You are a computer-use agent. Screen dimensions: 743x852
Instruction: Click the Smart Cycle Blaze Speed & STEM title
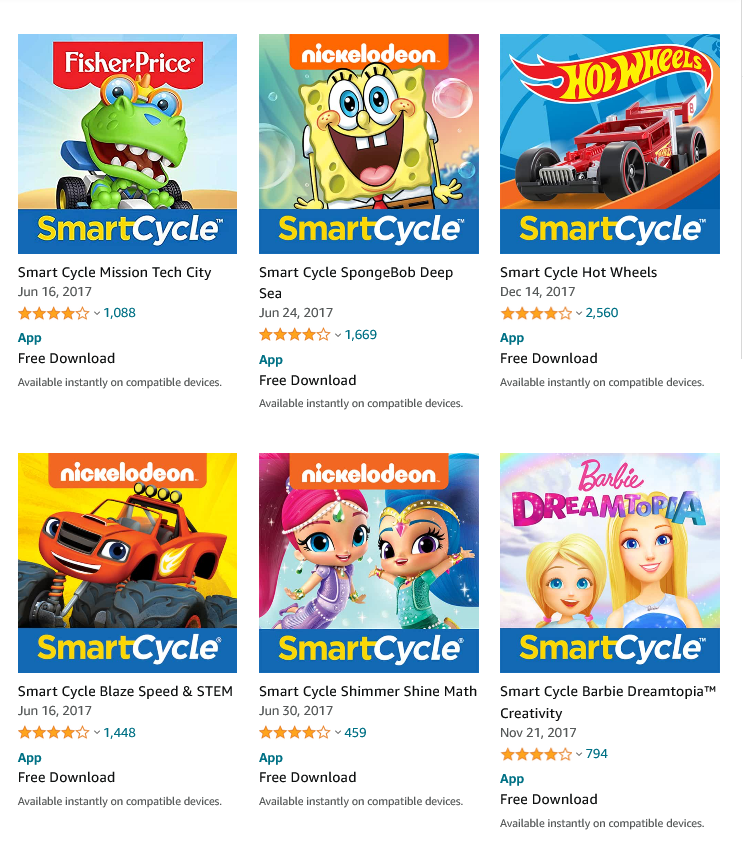(125, 691)
